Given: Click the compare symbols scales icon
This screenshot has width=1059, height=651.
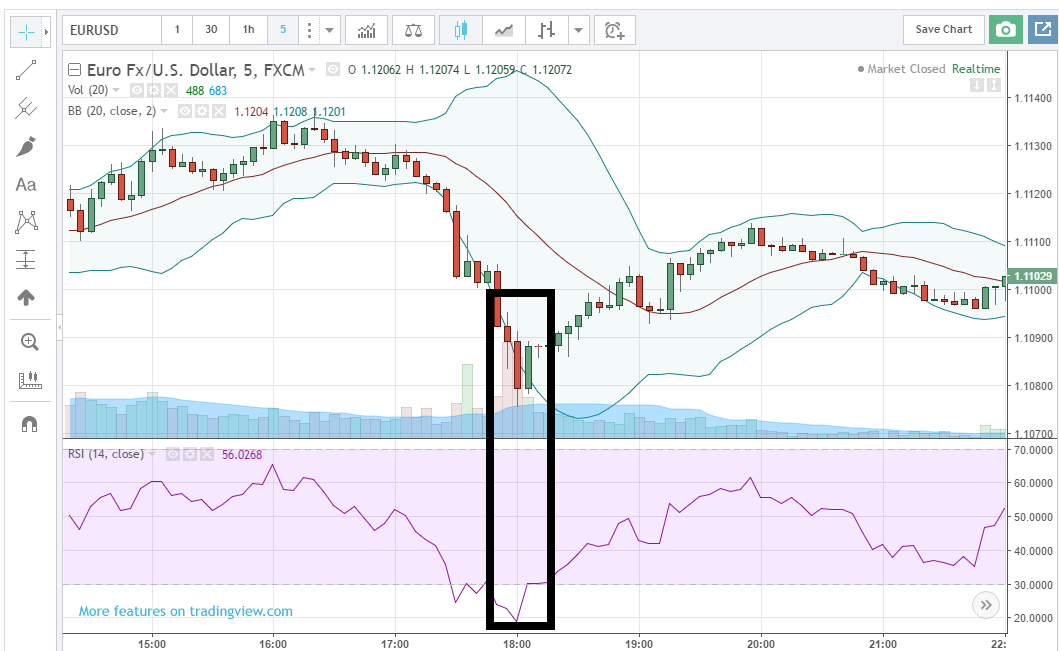Looking at the screenshot, I should 413,30.
